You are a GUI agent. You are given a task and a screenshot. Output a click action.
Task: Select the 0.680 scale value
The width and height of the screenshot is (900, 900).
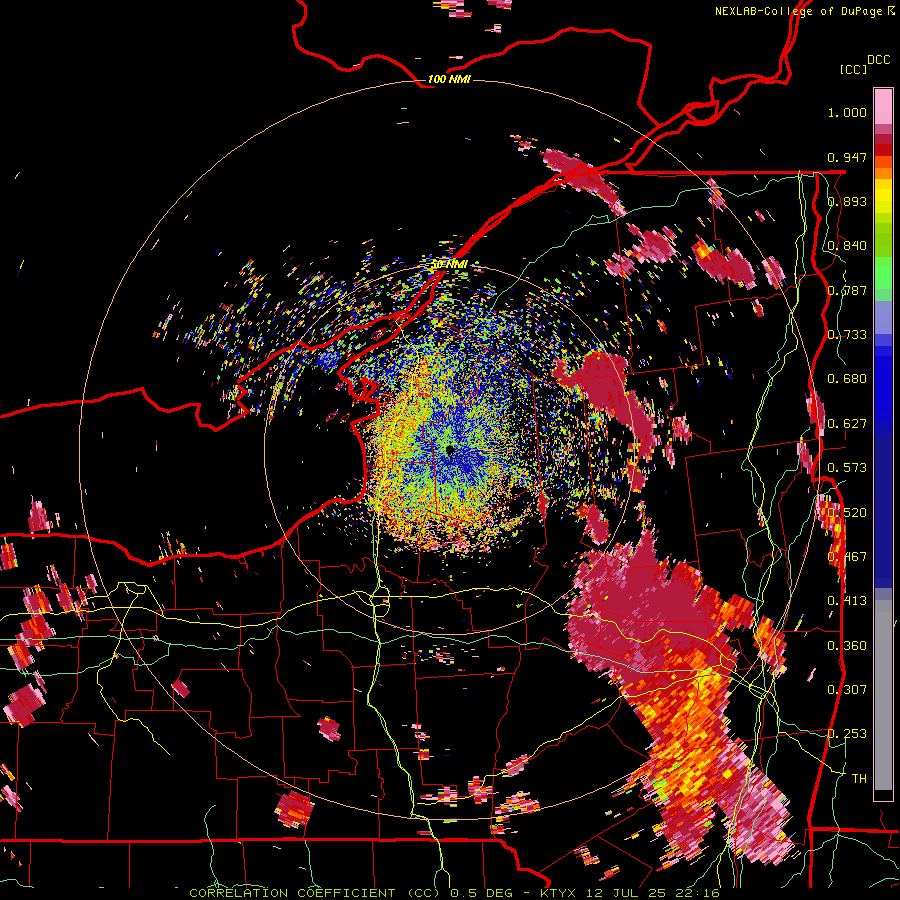click(847, 379)
